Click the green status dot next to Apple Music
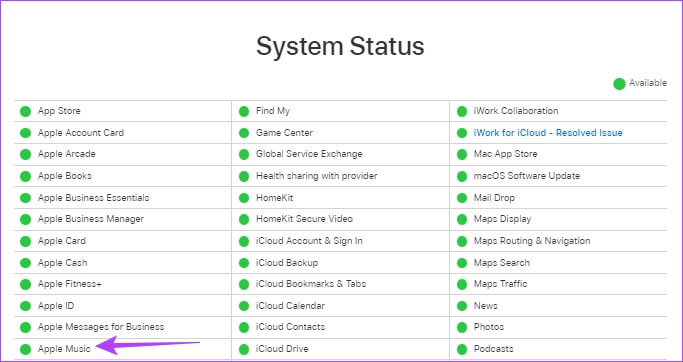 pyautogui.click(x=25, y=349)
